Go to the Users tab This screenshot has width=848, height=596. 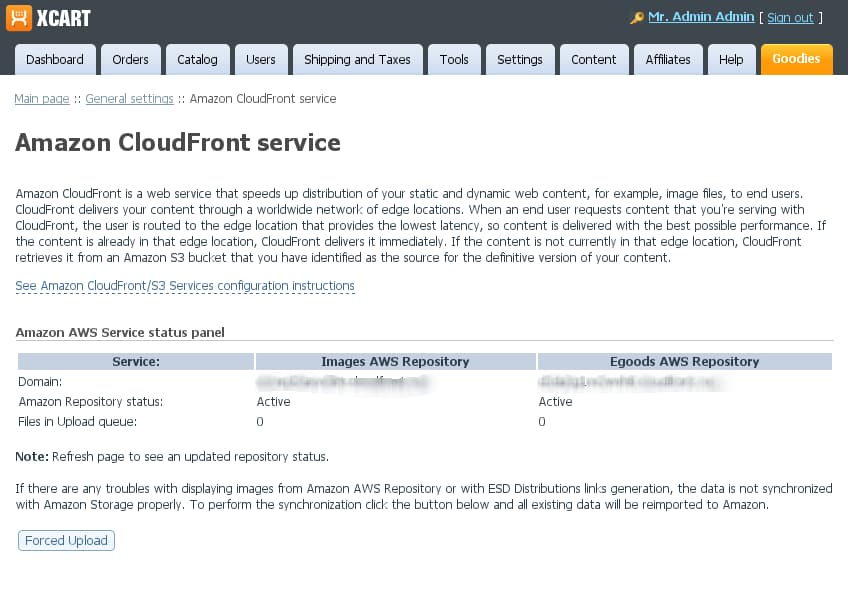tap(261, 59)
